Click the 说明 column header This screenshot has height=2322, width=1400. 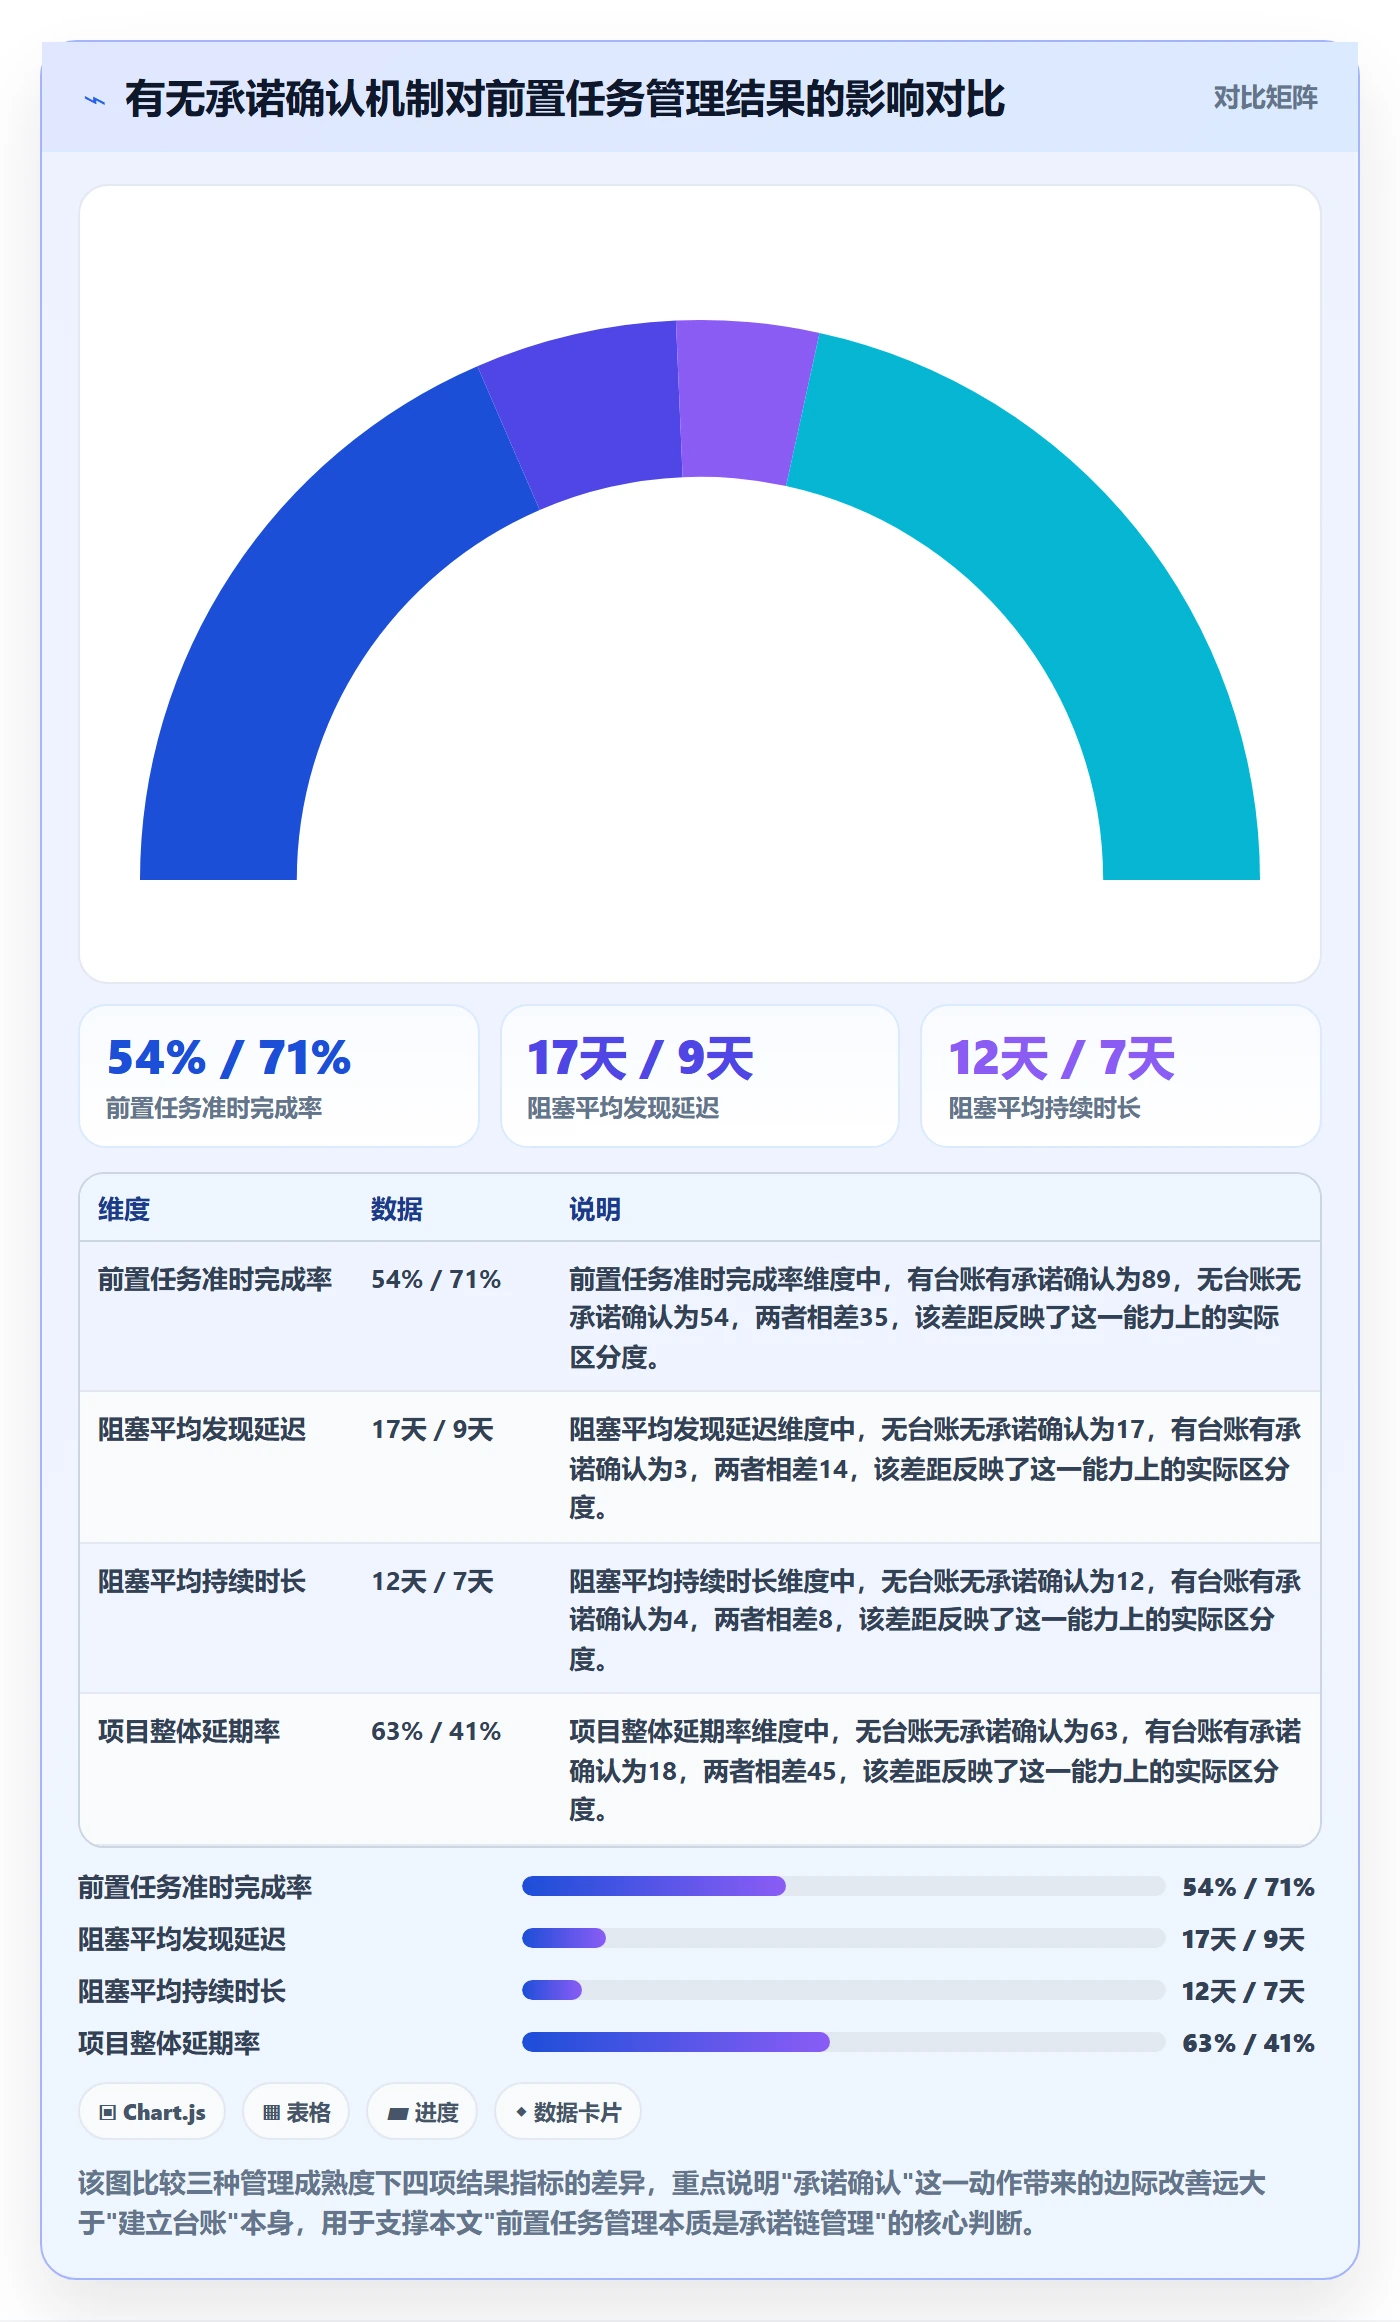595,1209
